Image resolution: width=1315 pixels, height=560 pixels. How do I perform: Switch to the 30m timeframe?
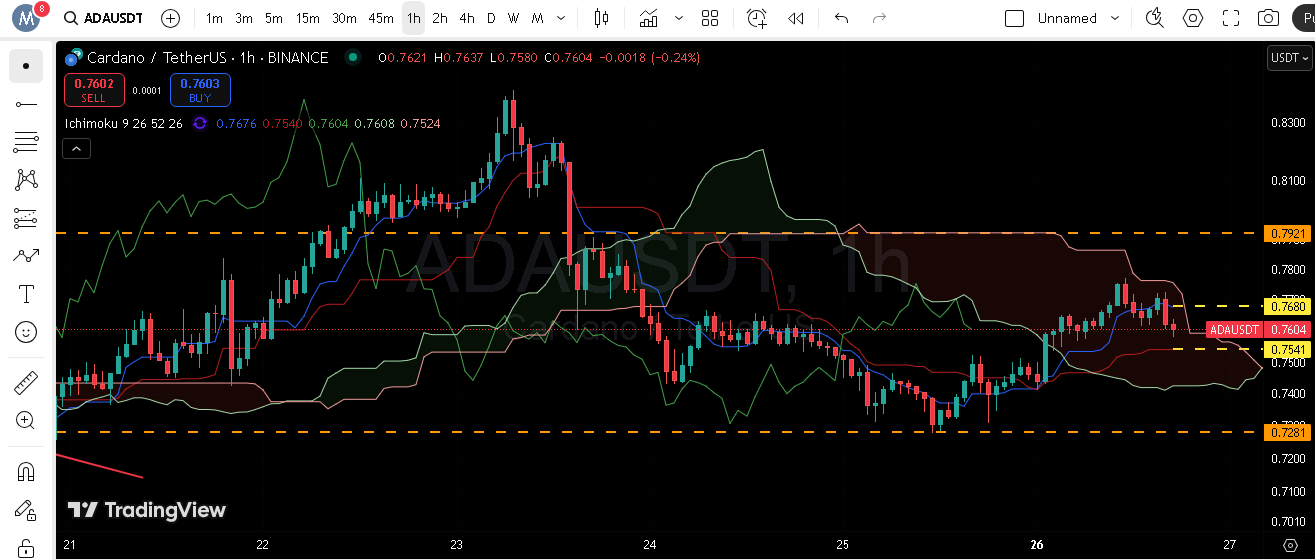(344, 18)
